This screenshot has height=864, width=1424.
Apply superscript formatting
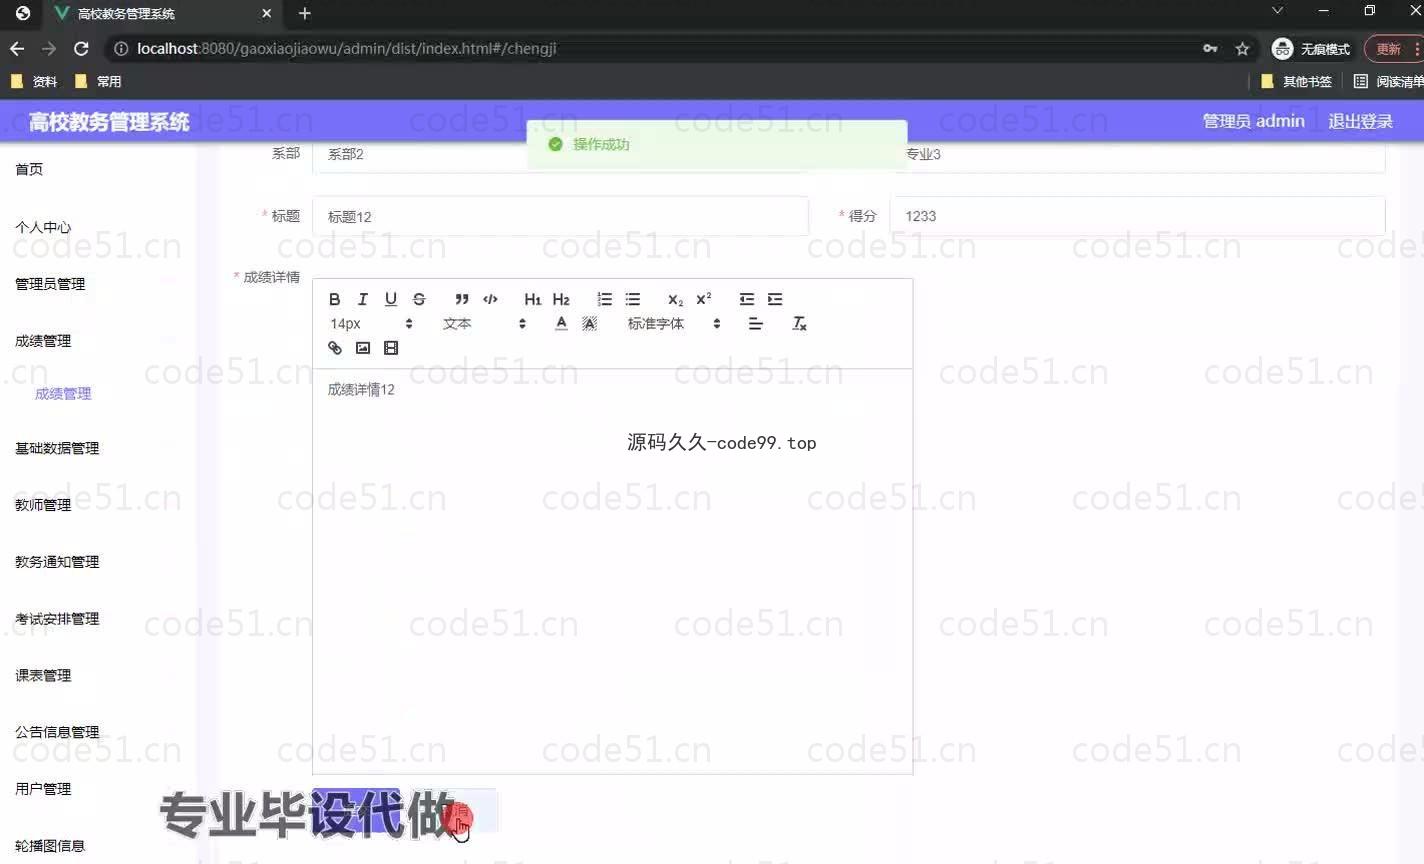click(x=704, y=299)
